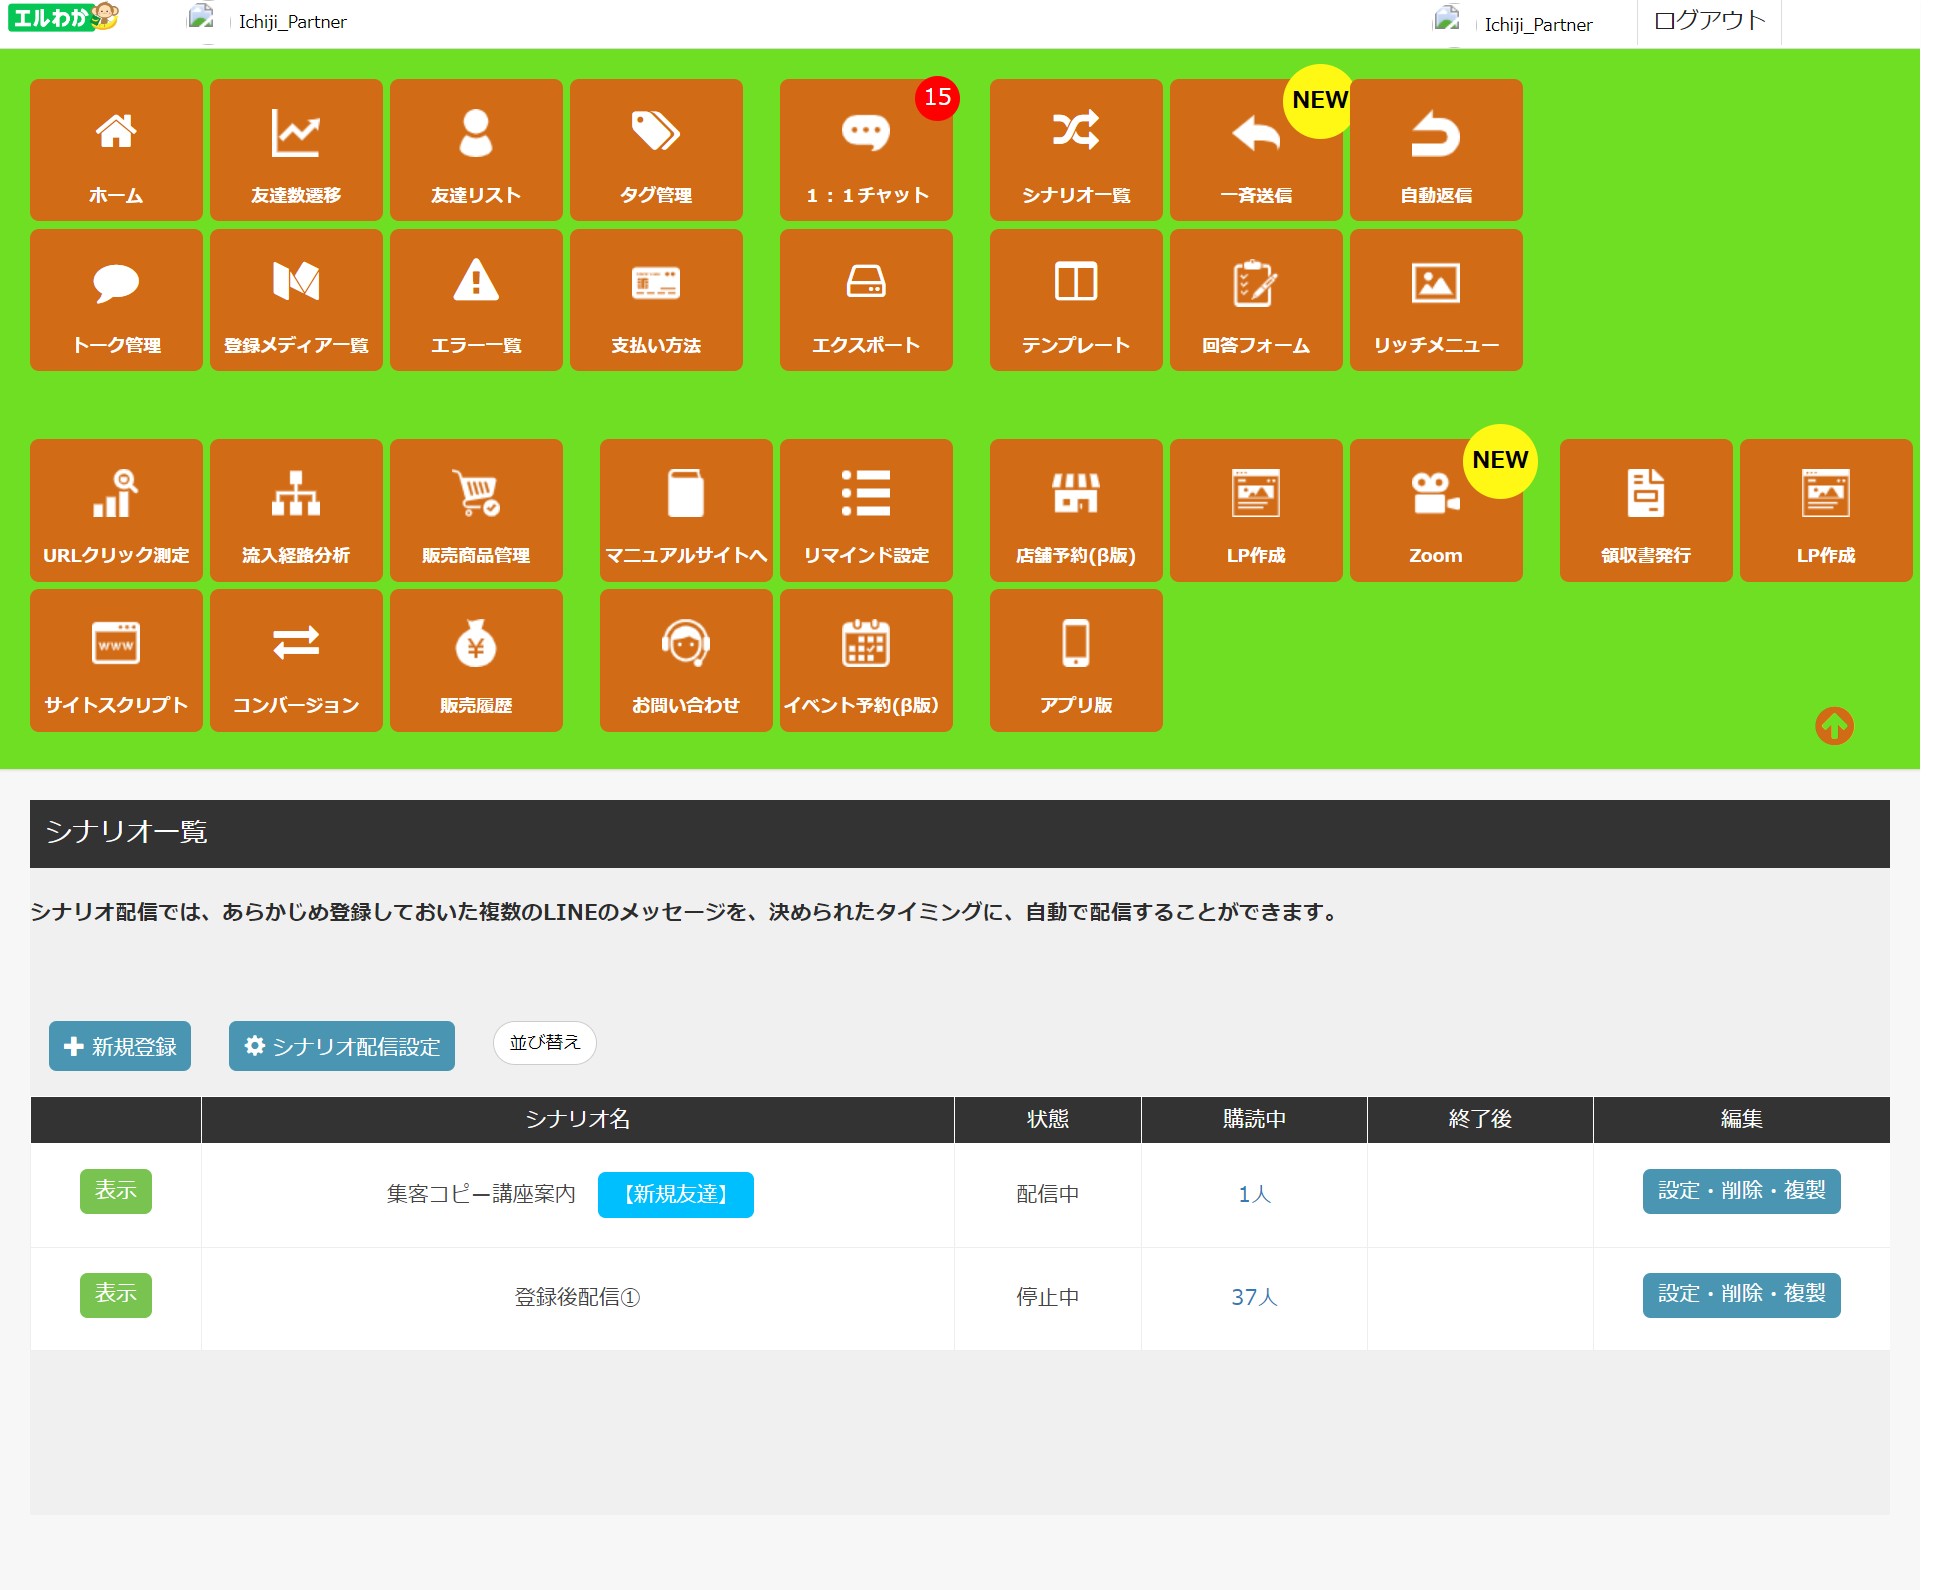Click ログアウト to log out
Viewport: 1942px width, 1590px height.
1709,21
